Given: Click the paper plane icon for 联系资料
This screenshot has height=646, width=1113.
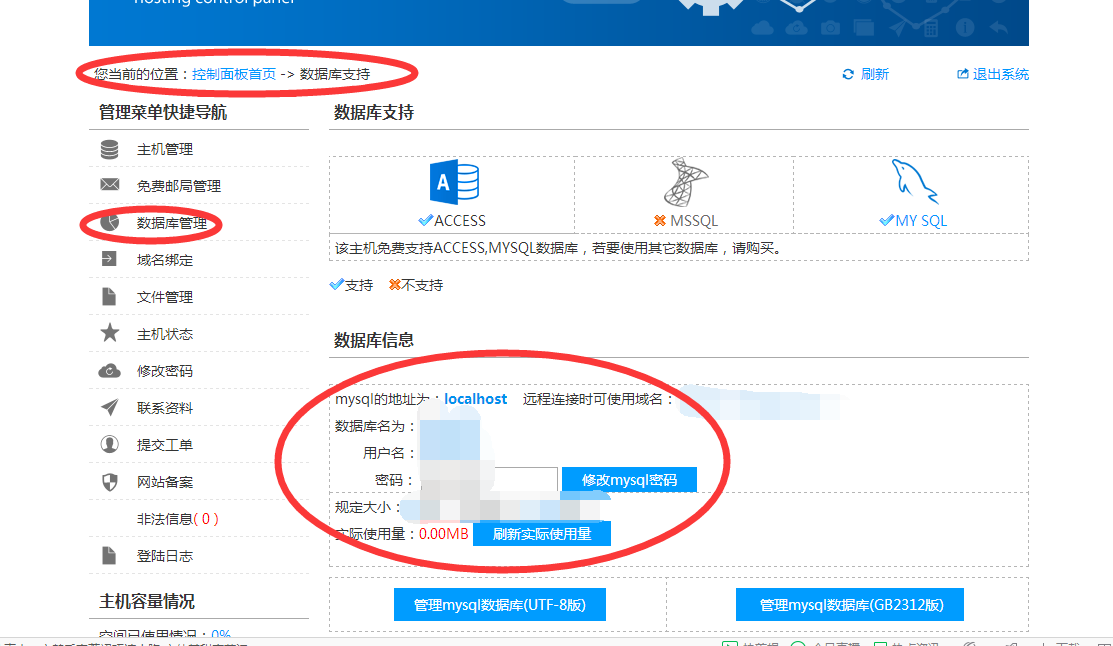Looking at the screenshot, I should tap(109, 408).
